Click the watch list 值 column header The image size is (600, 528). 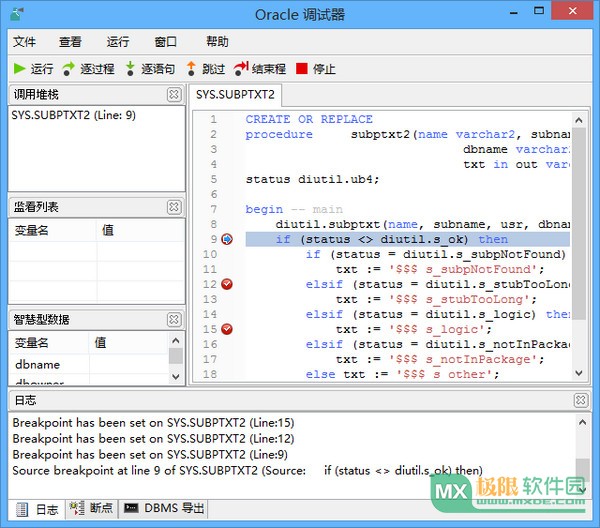coord(141,230)
